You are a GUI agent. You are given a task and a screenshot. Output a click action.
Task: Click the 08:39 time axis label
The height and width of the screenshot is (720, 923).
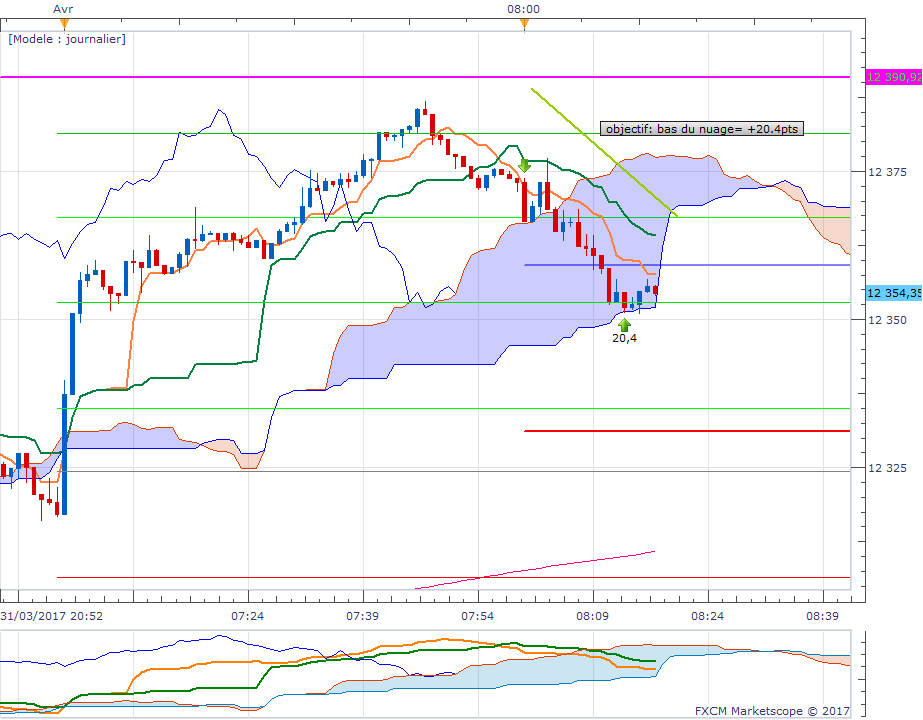pyautogui.click(x=822, y=616)
